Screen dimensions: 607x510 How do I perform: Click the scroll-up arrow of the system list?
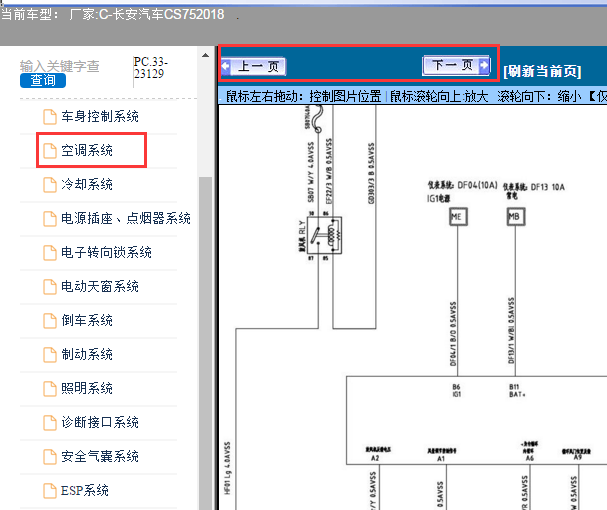205,55
